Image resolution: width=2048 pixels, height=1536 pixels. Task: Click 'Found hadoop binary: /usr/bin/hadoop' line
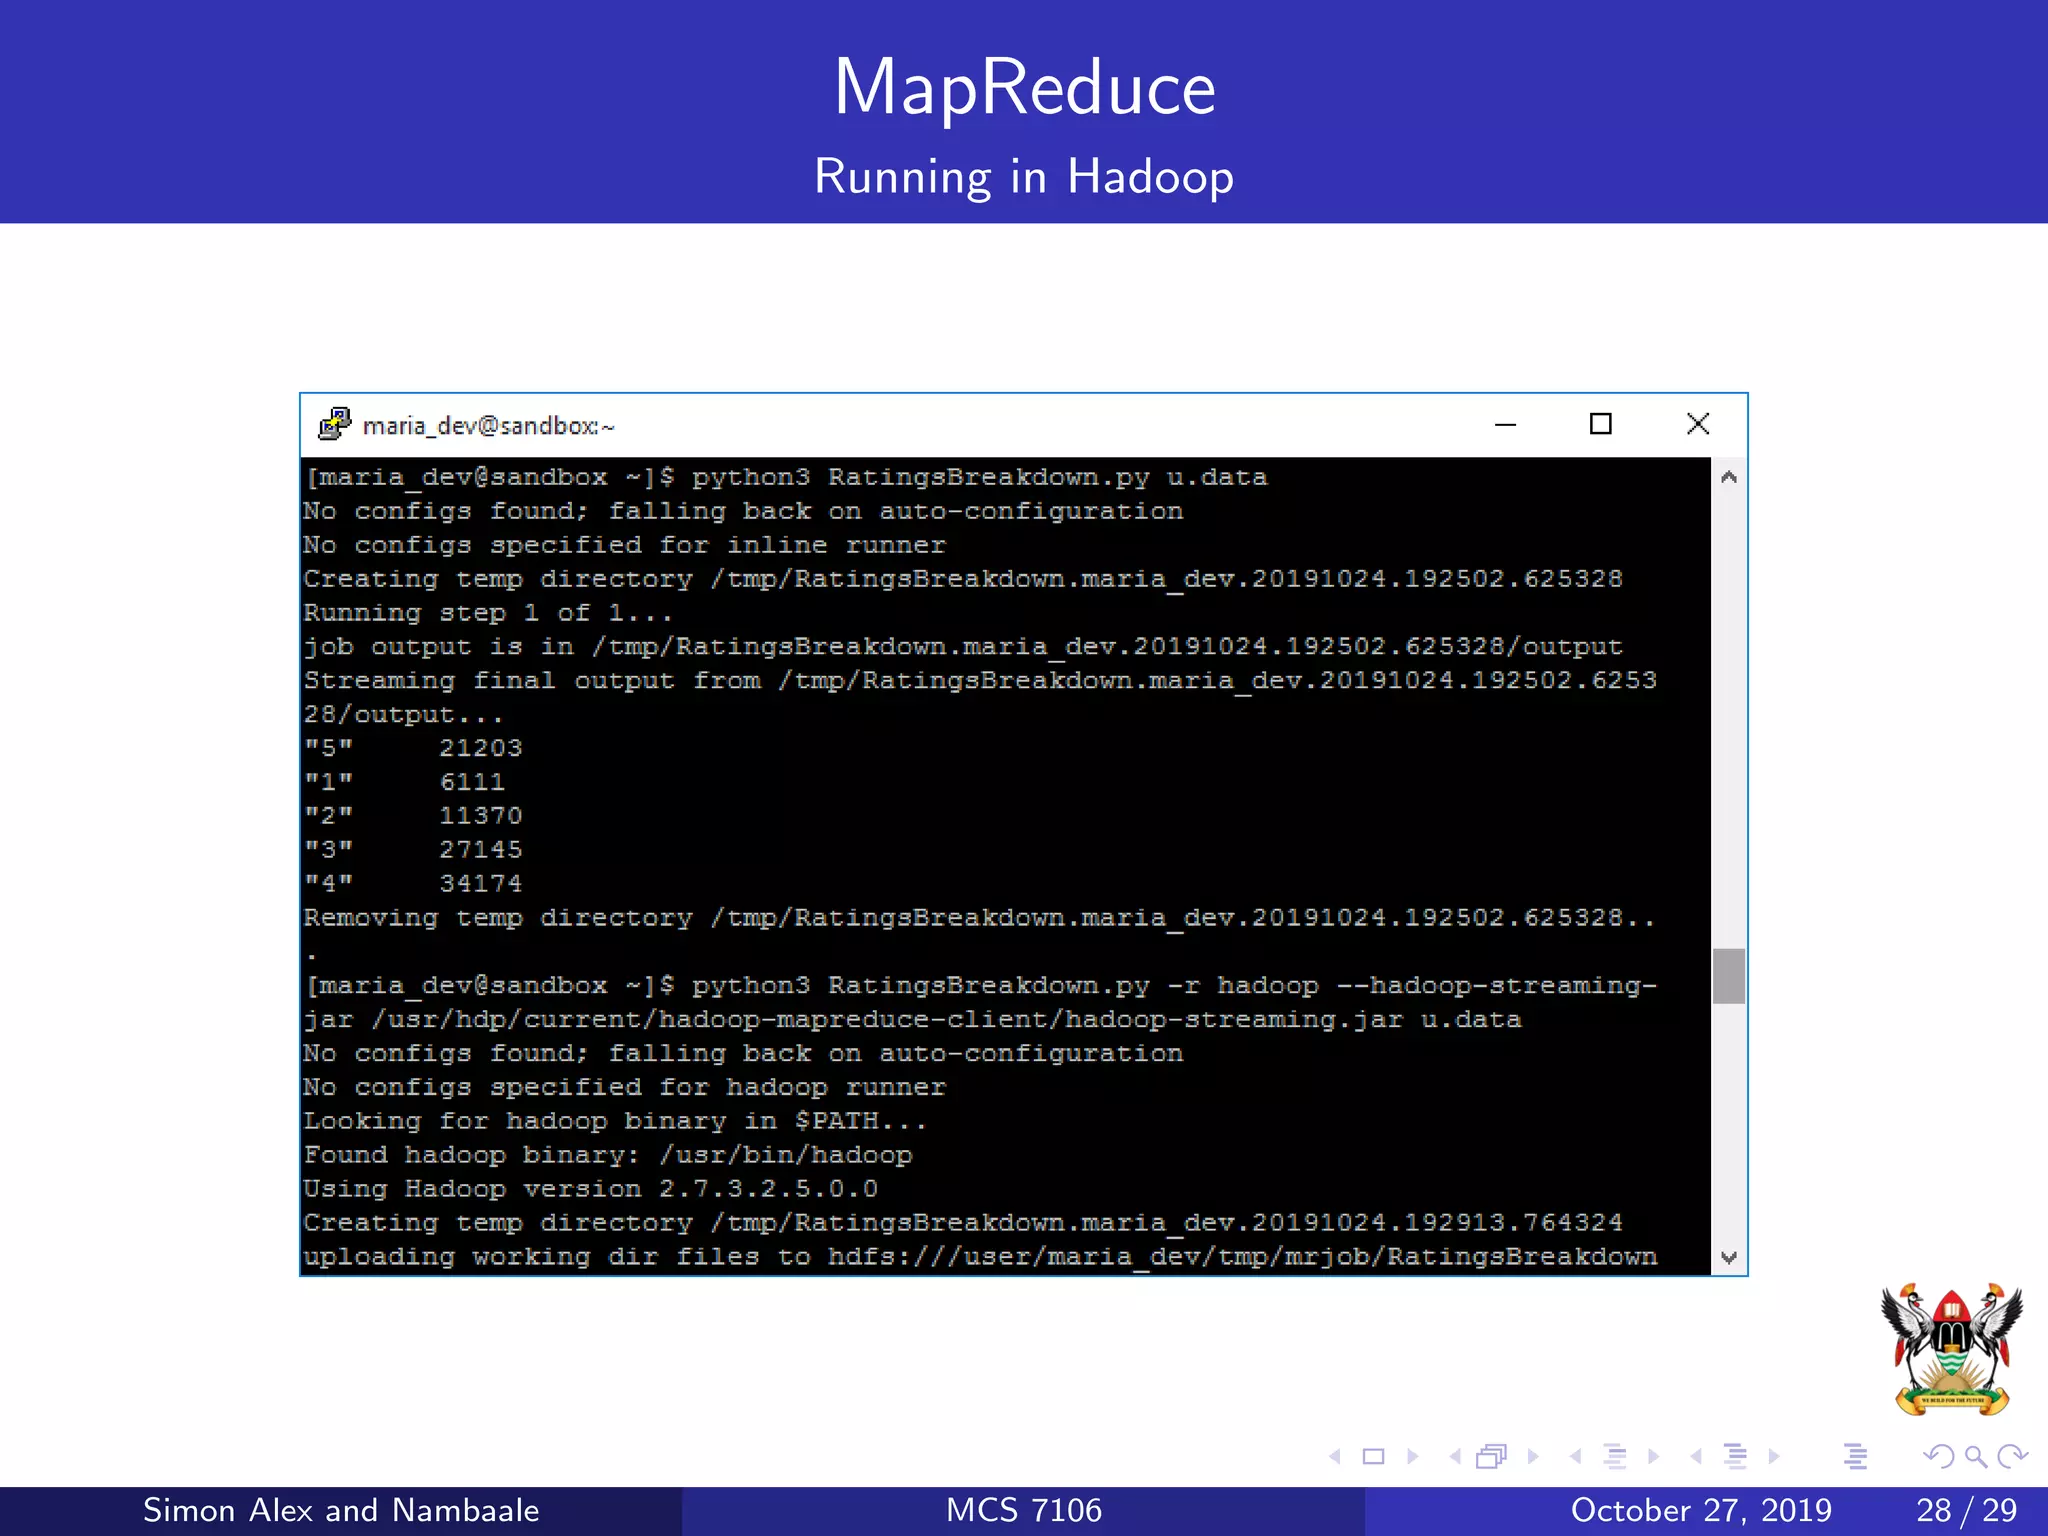[608, 1155]
